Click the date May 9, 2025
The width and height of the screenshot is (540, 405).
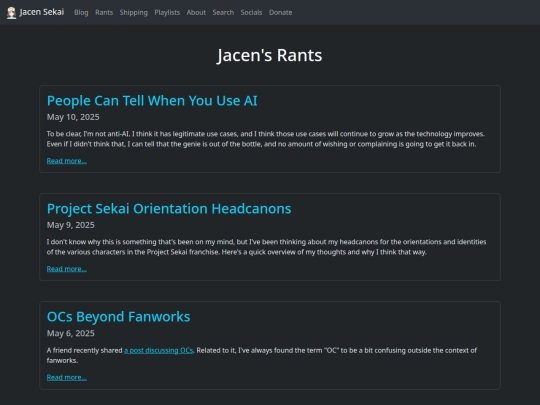click(71, 225)
